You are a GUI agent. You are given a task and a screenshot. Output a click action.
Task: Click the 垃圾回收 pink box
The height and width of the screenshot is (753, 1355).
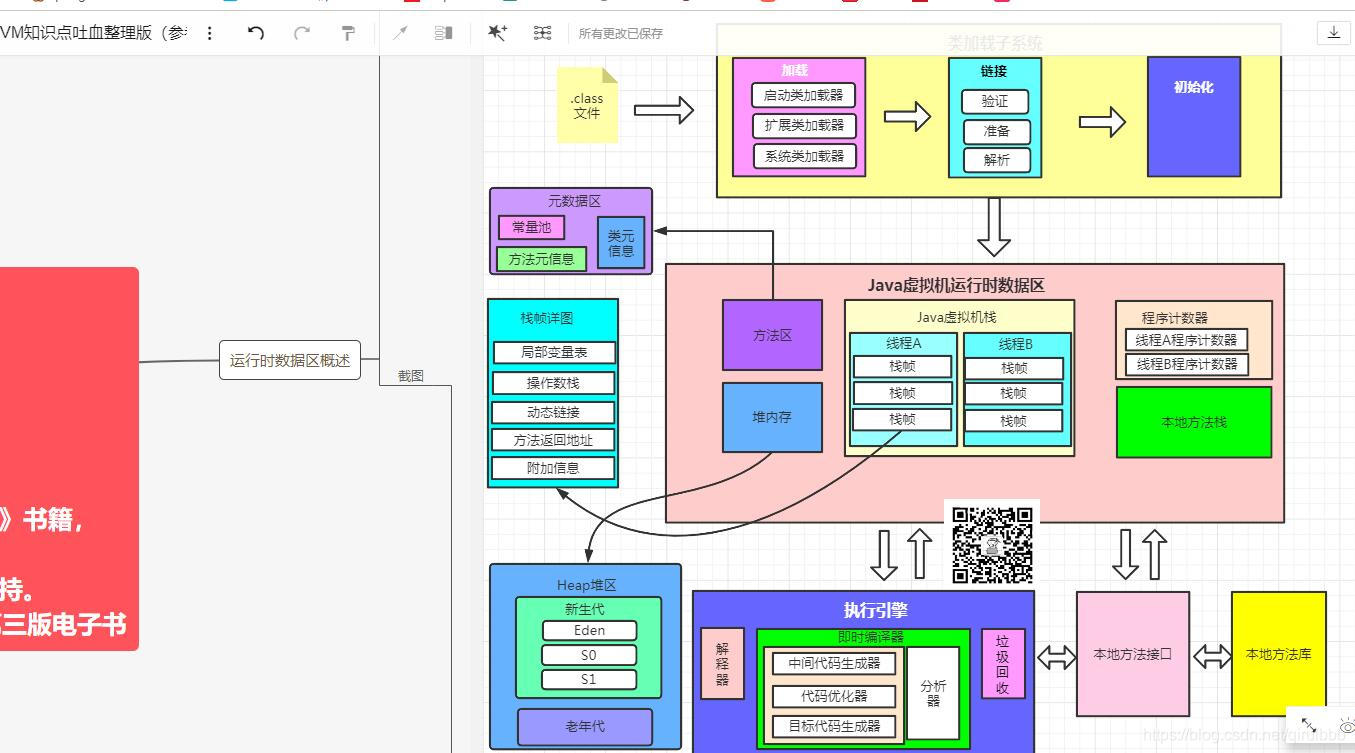[x=1003, y=664]
